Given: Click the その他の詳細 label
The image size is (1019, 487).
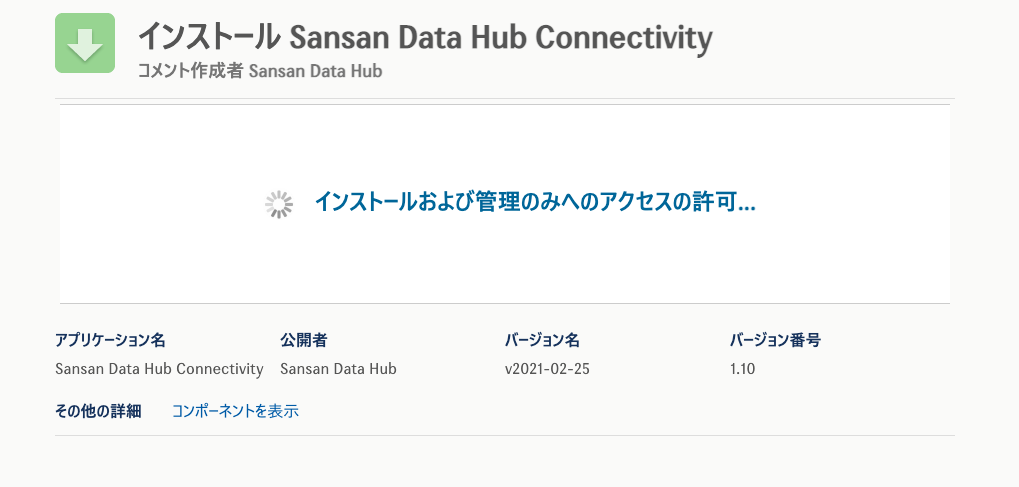Looking at the screenshot, I should click(x=98, y=410).
